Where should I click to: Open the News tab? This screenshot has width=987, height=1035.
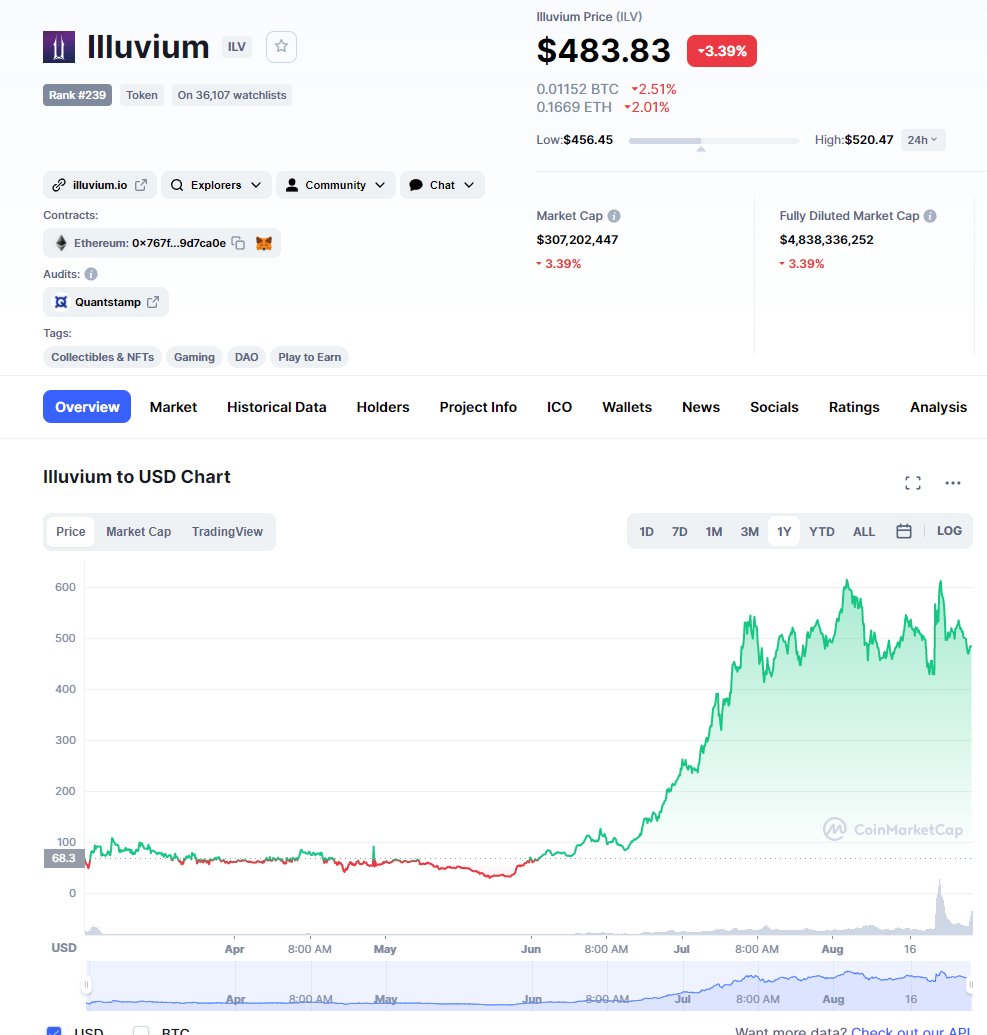tap(701, 407)
